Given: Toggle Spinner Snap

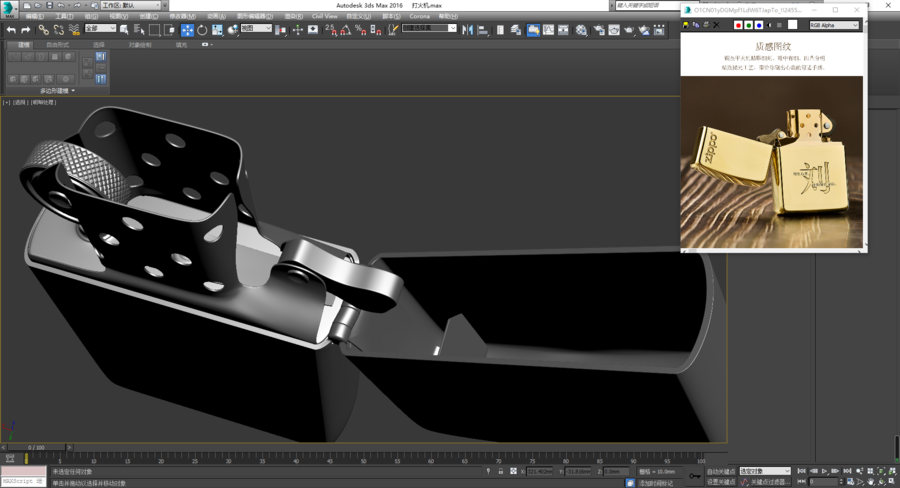Looking at the screenshot, I should click(375, 30).
